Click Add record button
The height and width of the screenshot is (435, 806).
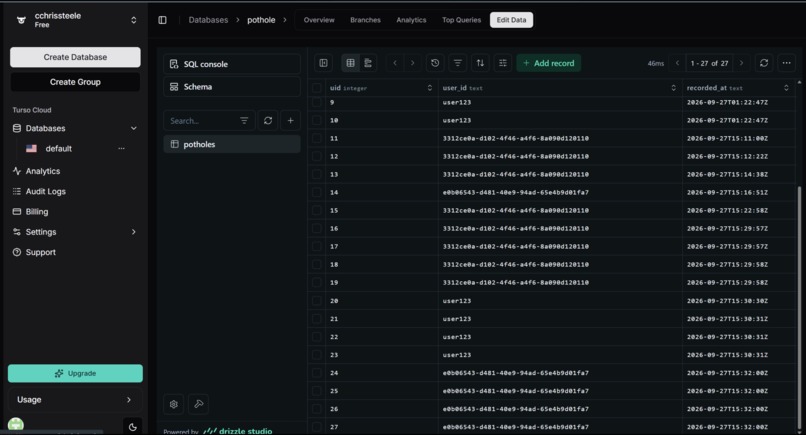click(548, 63)
